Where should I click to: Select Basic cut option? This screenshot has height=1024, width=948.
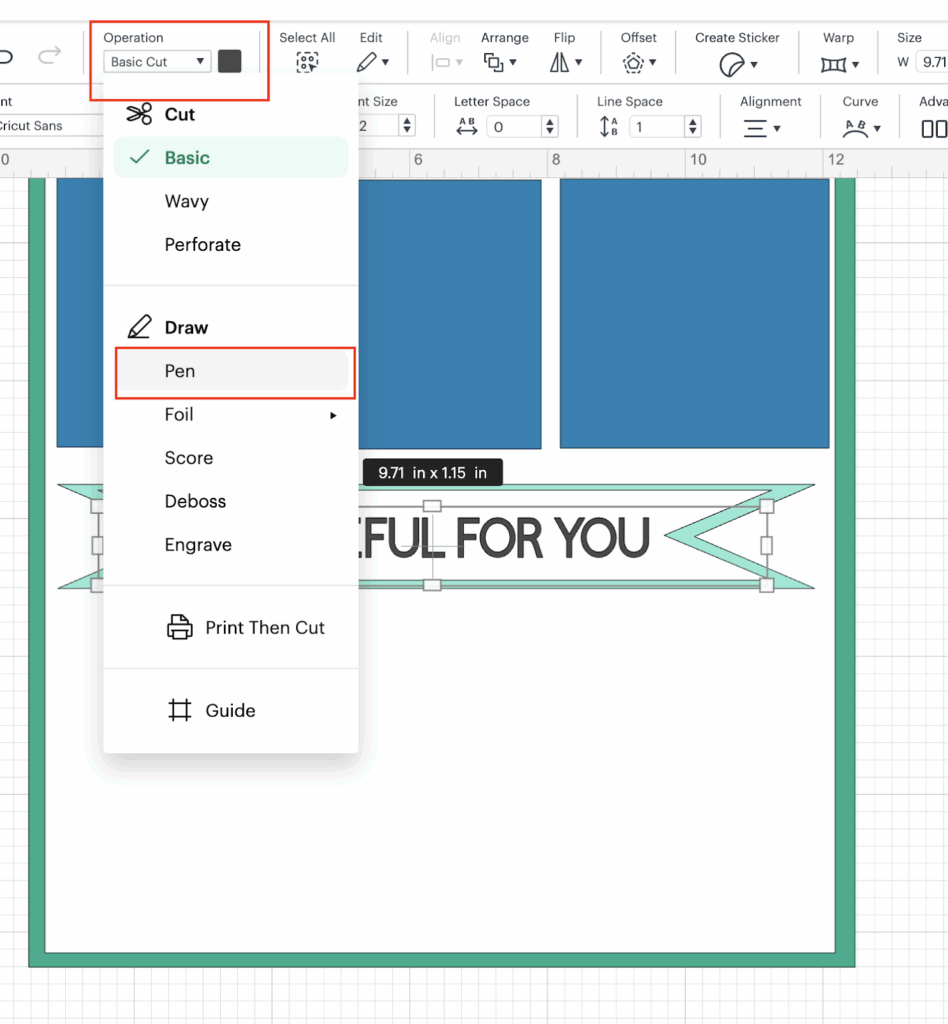point(231,157)
